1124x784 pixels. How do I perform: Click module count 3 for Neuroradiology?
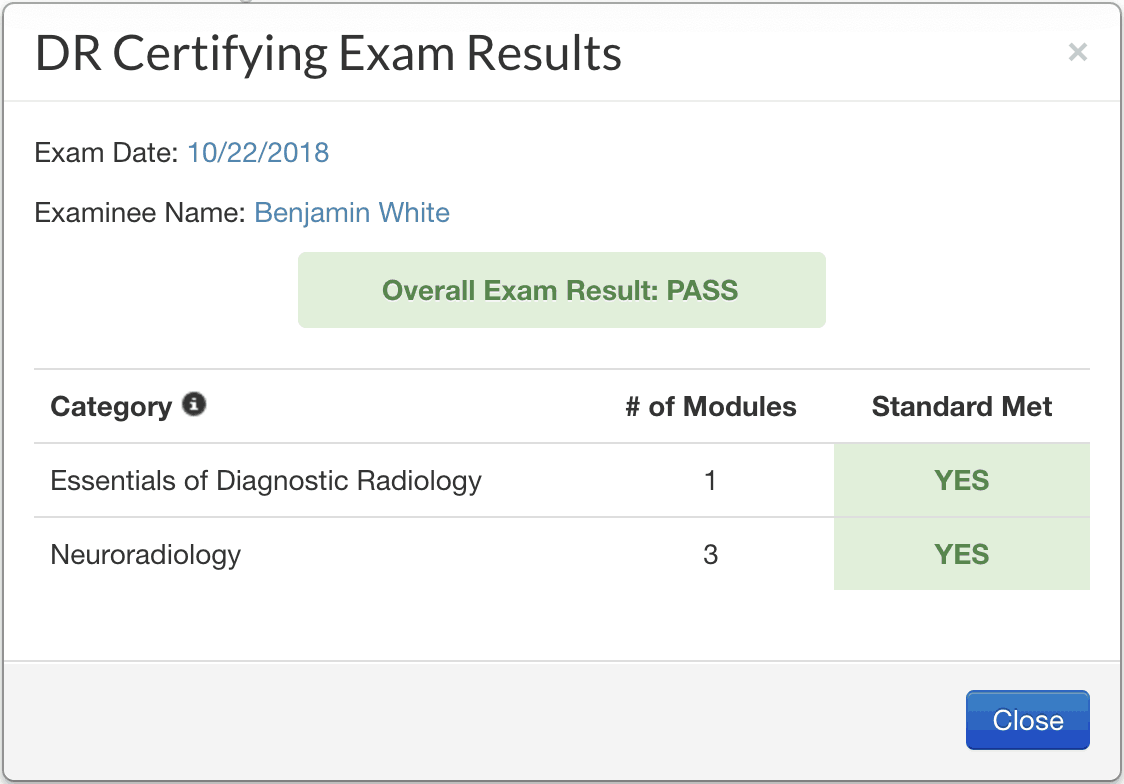coord(710,555)
